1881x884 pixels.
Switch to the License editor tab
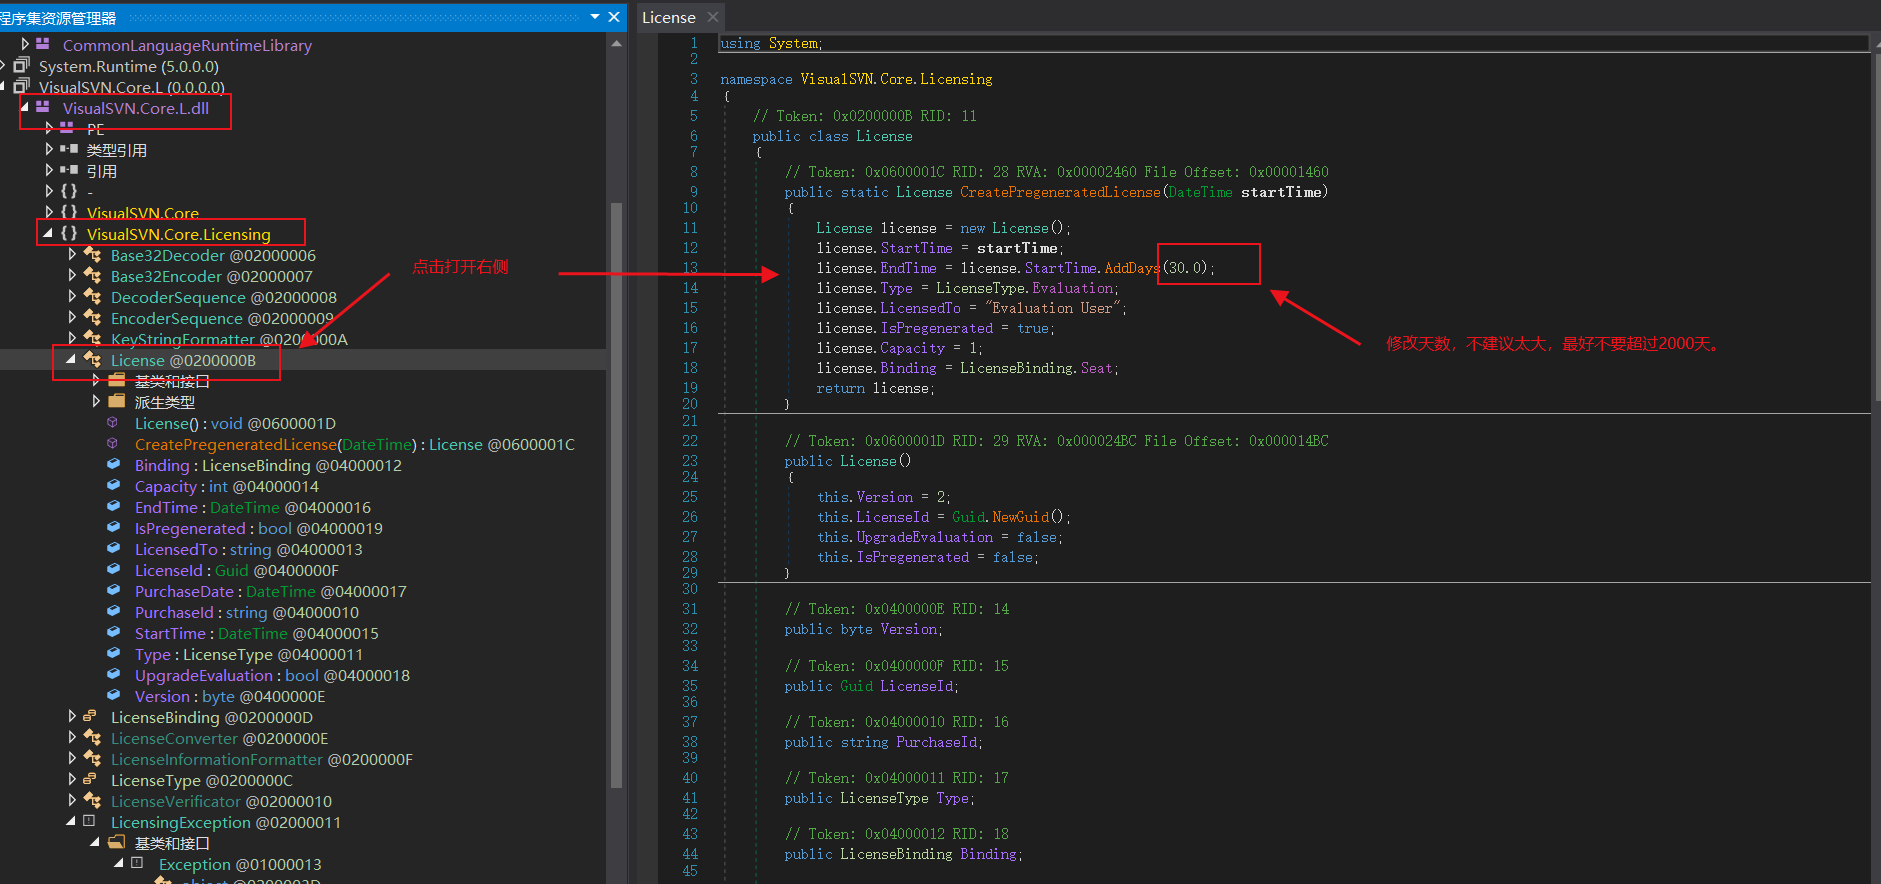[668, 17]
